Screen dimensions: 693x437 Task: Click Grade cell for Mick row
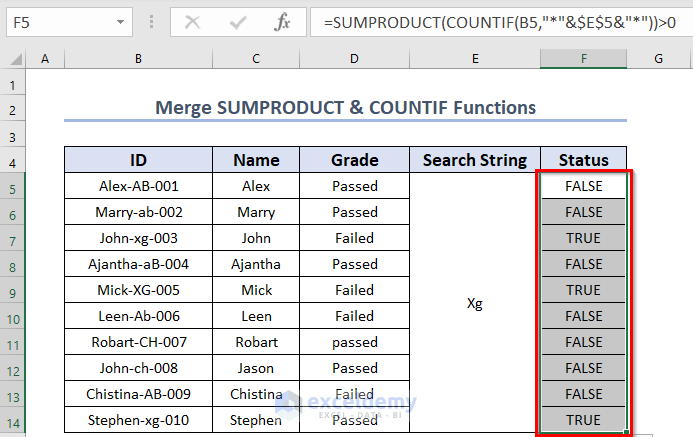click(x=355, y=290)
